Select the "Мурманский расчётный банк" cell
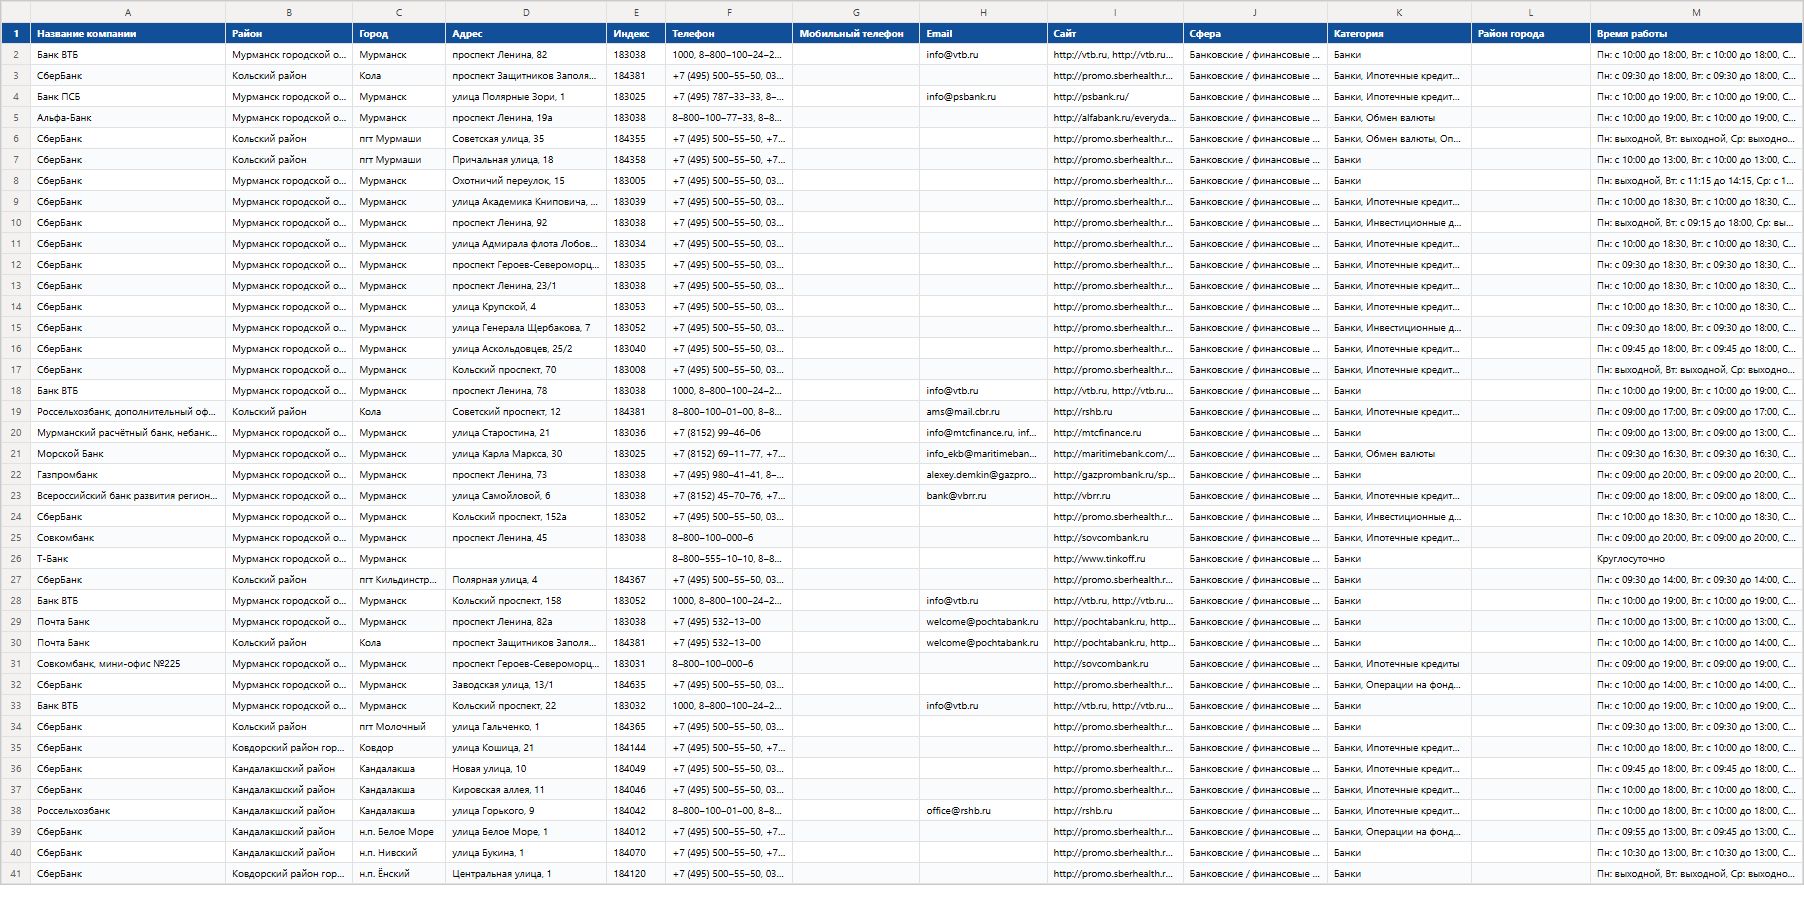1804x902 pixels. (128, 433)
